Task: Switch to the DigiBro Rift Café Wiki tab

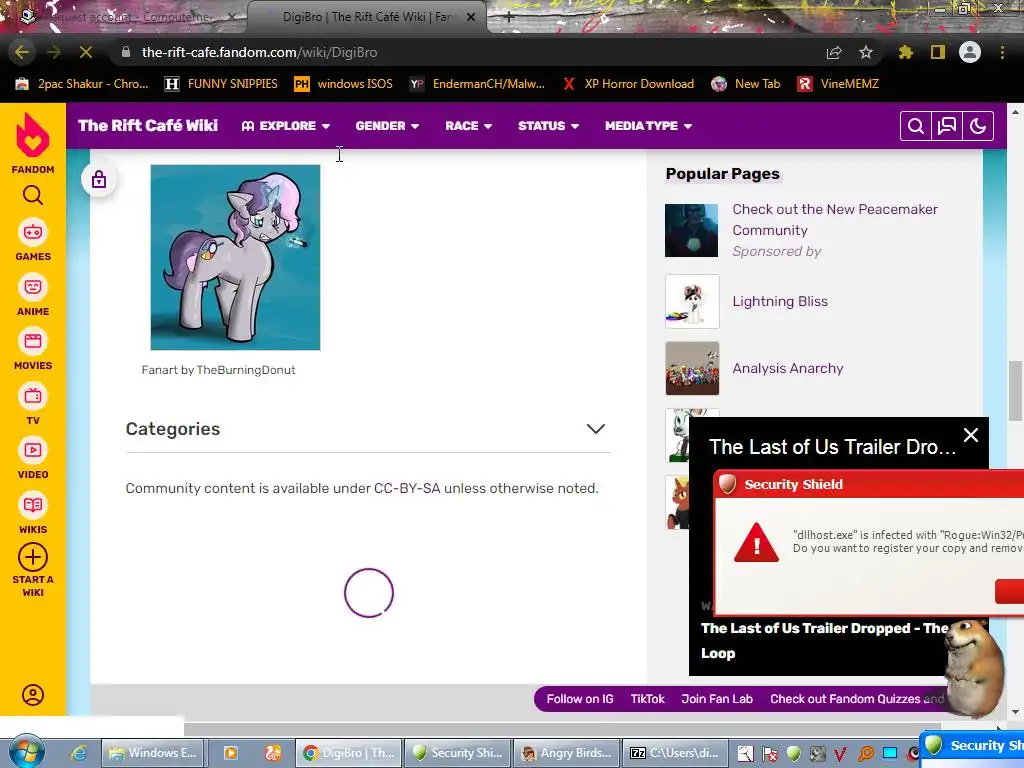Action: pos(368,17)
